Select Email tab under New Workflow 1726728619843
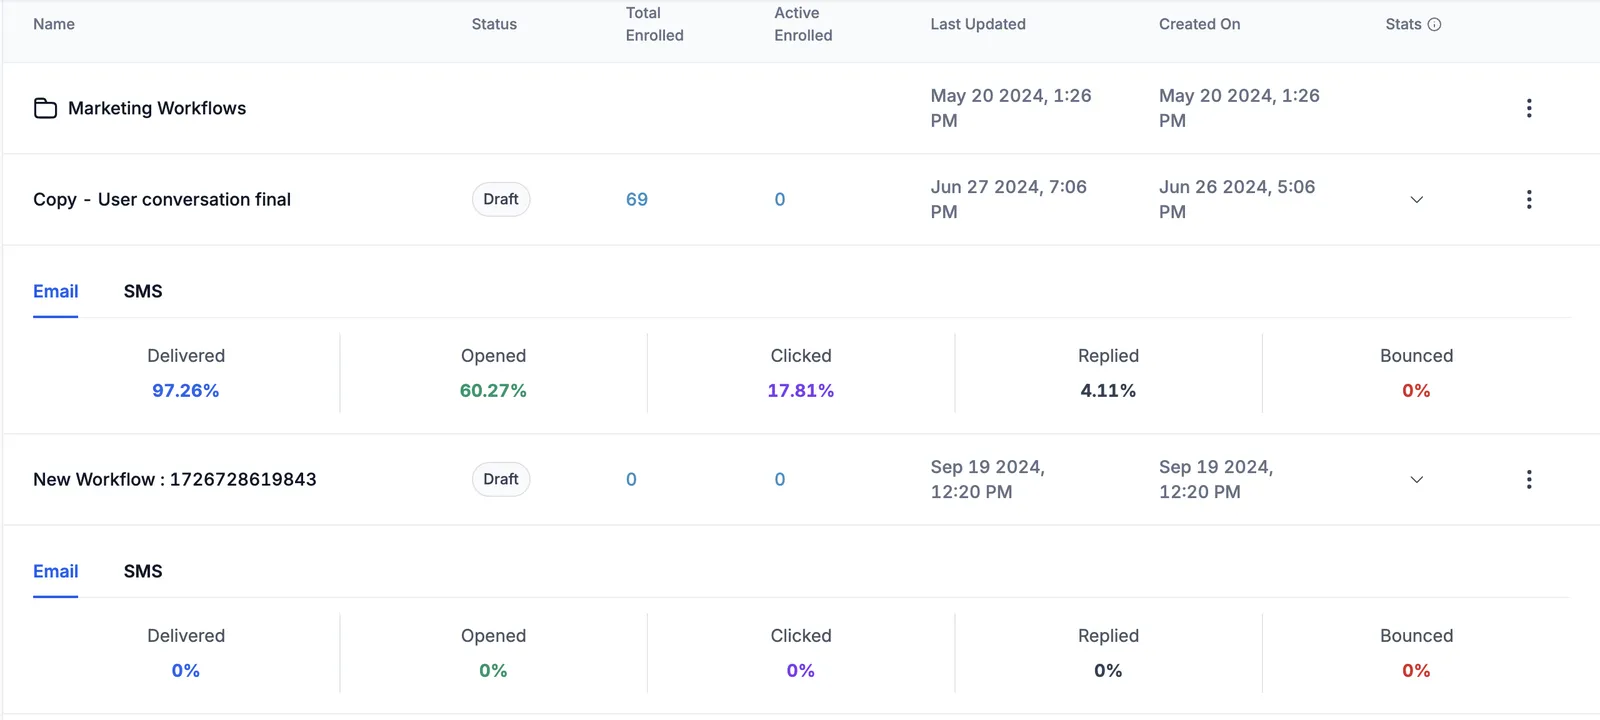 click(56, 571)
